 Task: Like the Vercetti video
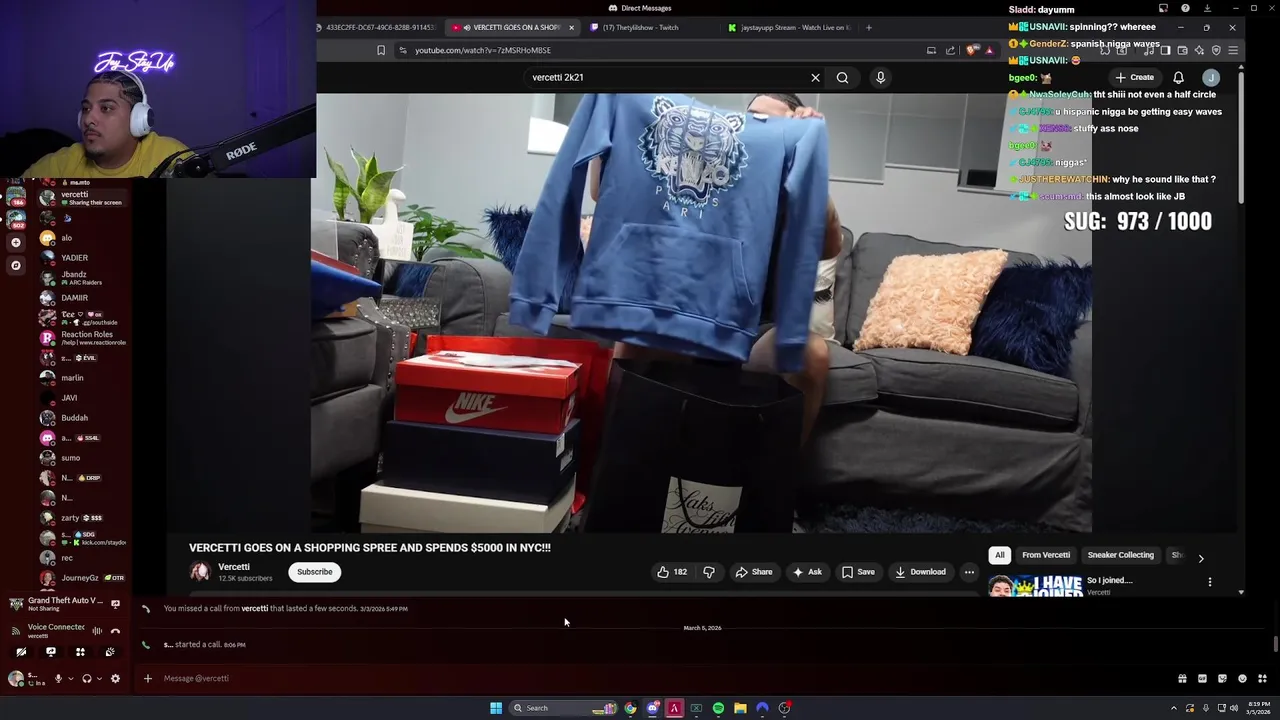coord(672,572)
